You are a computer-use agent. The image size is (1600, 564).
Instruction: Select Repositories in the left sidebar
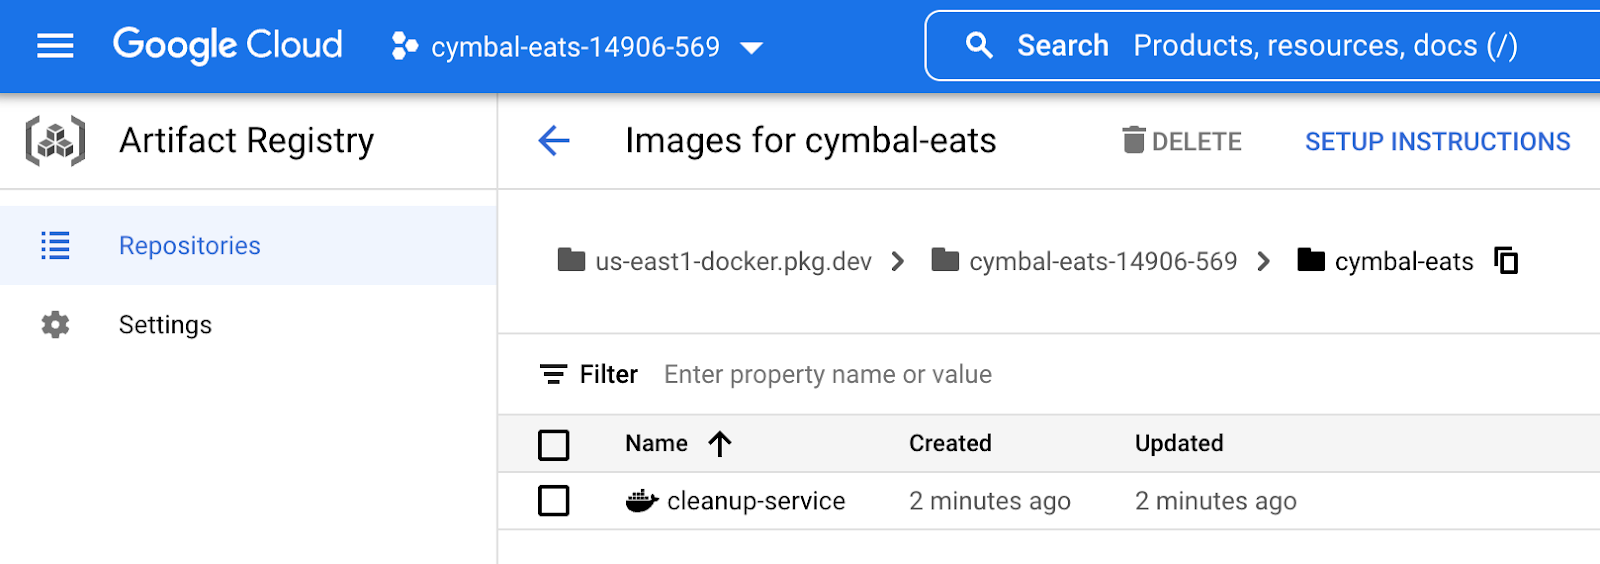coord(189,246)
